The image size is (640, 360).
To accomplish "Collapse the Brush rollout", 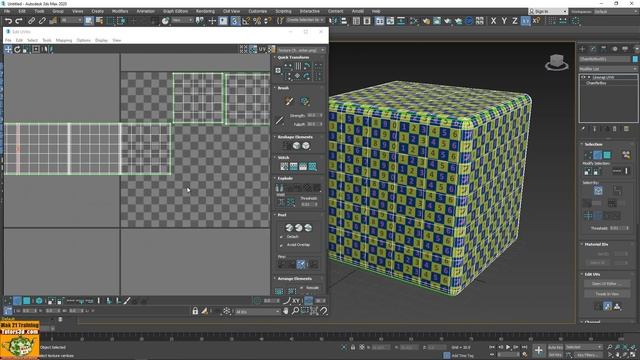I will tap(275, 88).
